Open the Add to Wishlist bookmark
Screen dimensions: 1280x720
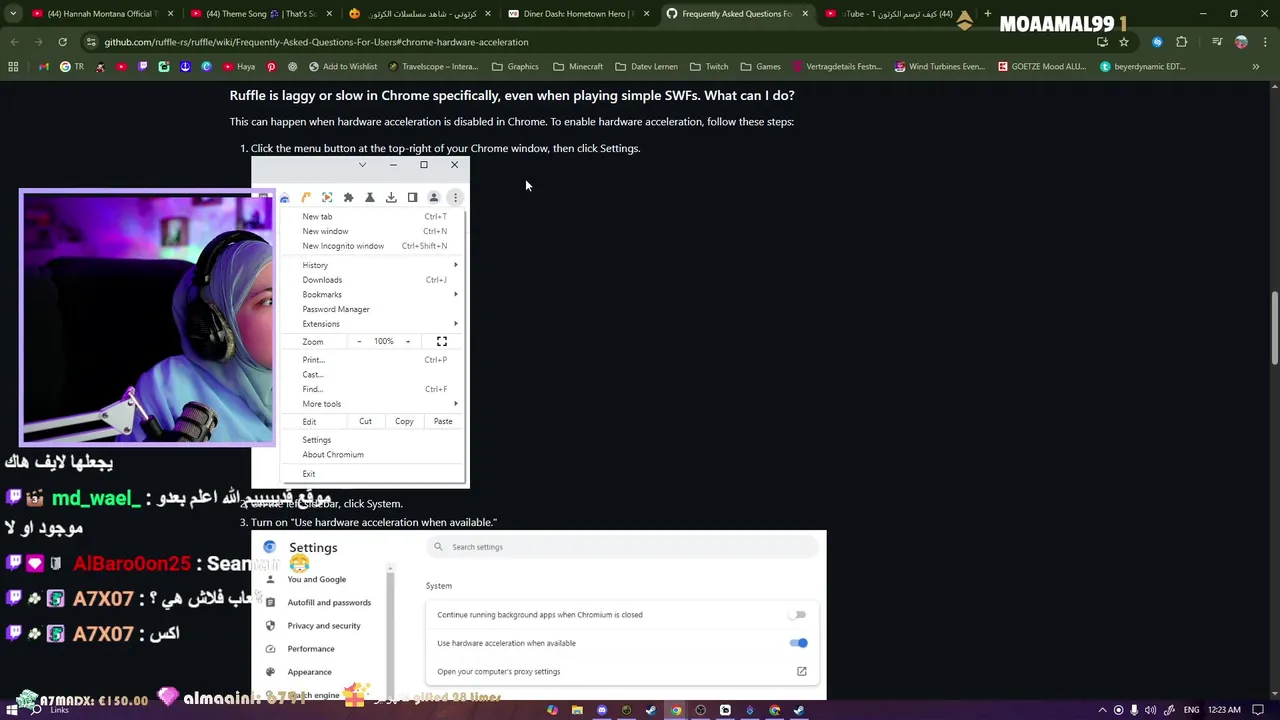pos(343,67)
